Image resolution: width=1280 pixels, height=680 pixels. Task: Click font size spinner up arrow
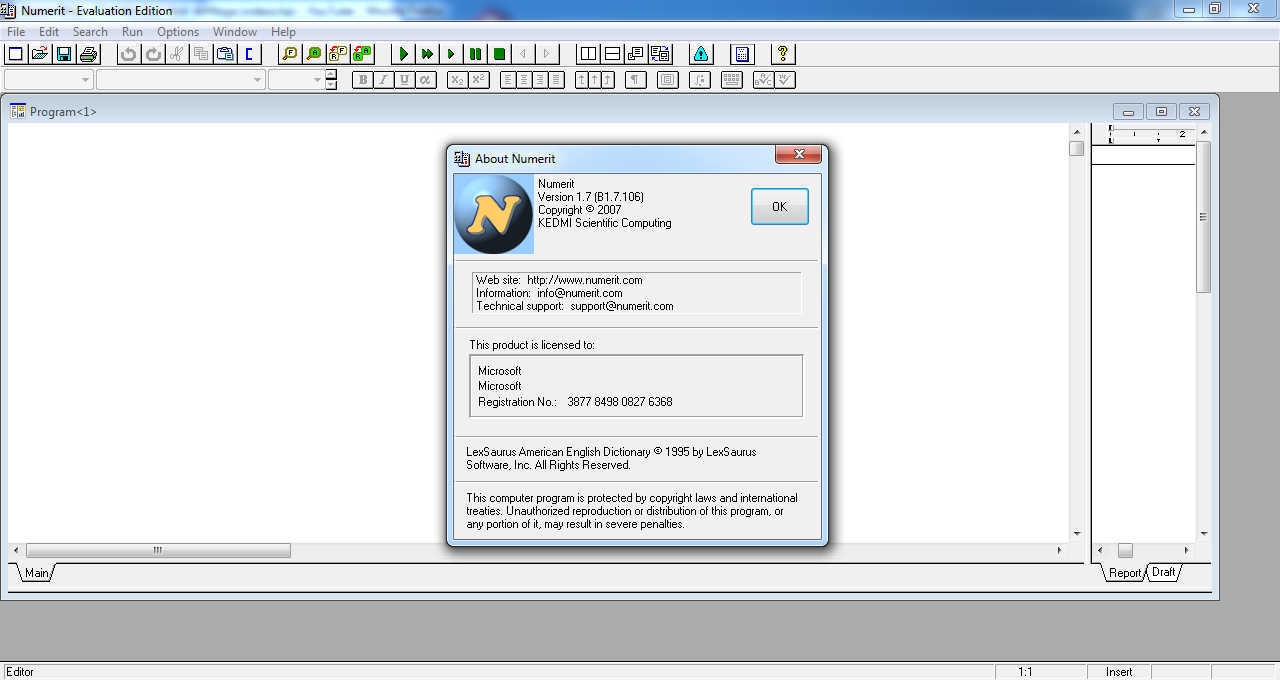(331, 75)
